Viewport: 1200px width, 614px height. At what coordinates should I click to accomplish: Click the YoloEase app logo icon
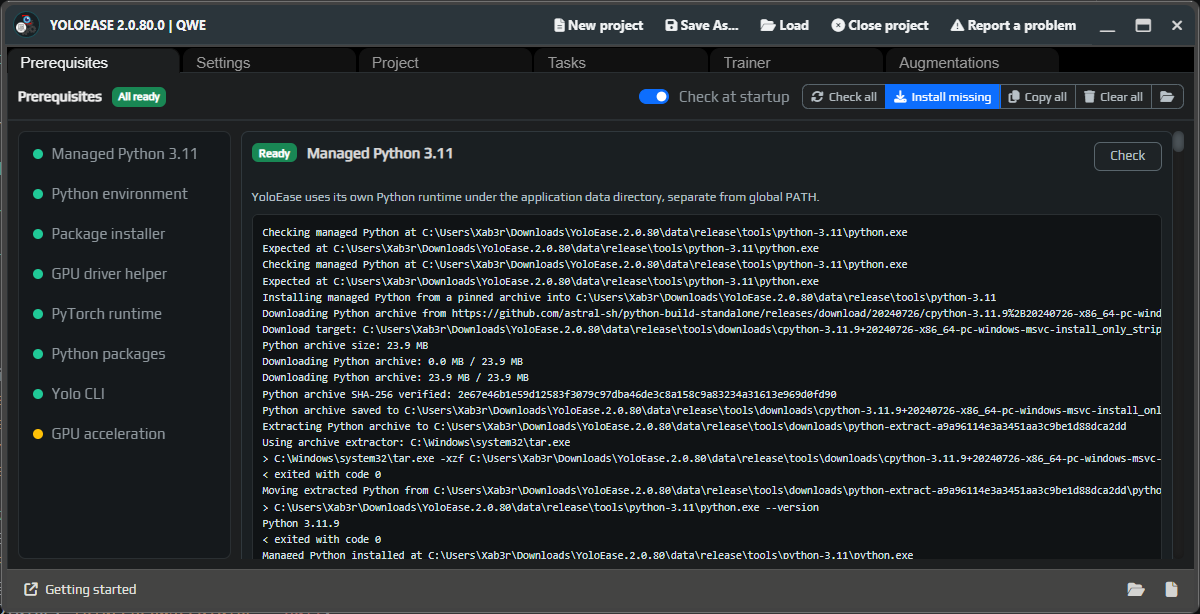(26, 25)
